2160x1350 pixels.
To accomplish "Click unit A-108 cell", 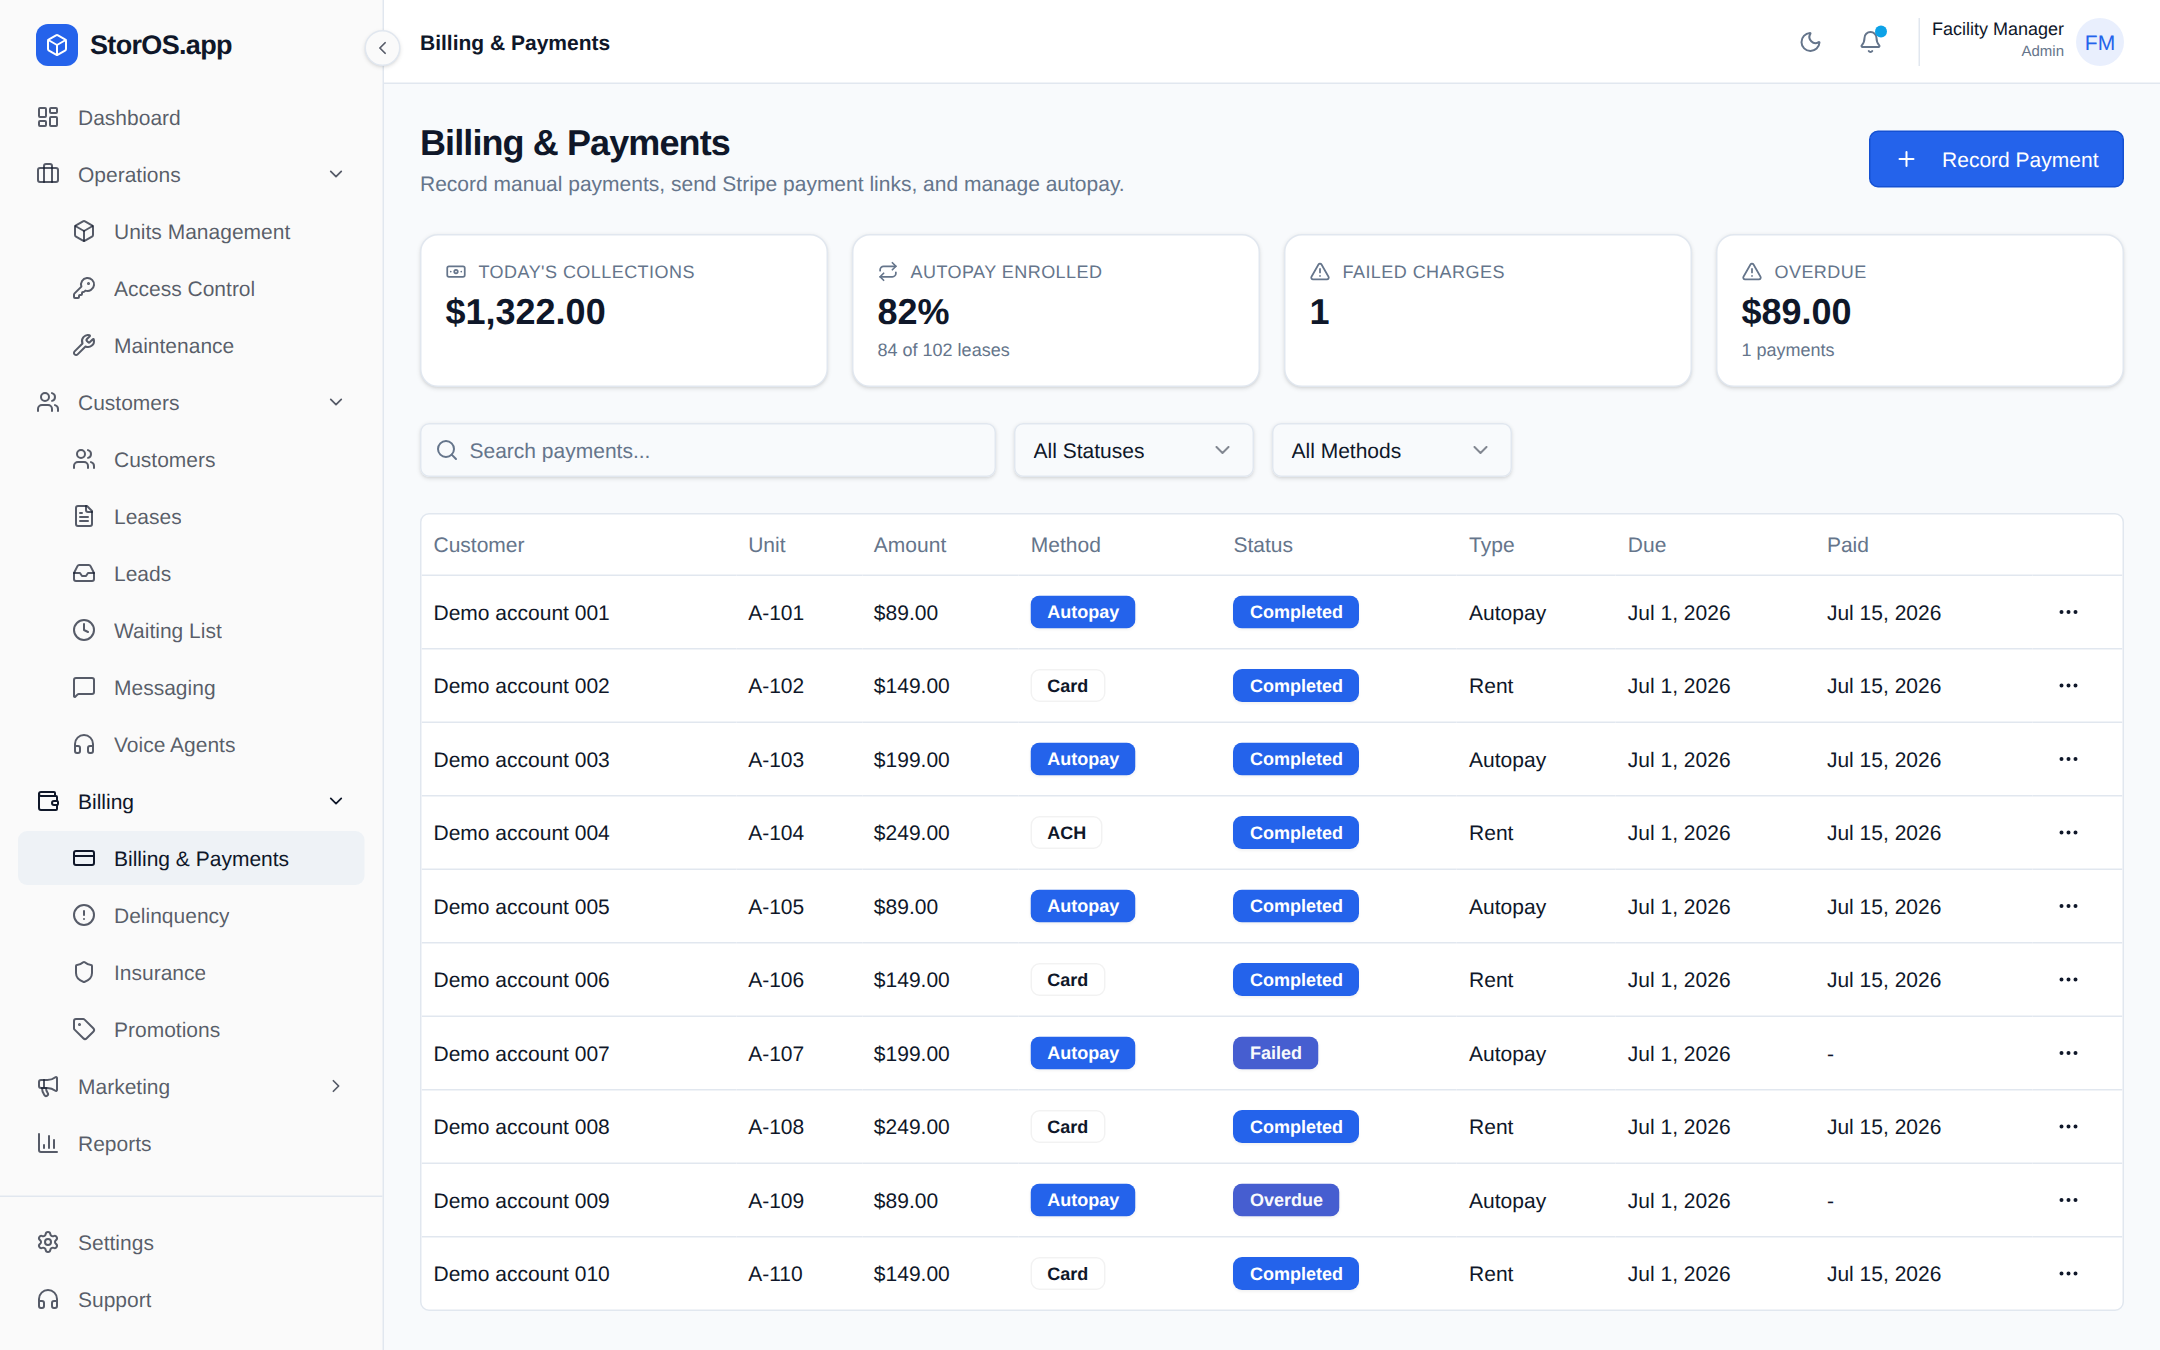I will coord(775,1127).
